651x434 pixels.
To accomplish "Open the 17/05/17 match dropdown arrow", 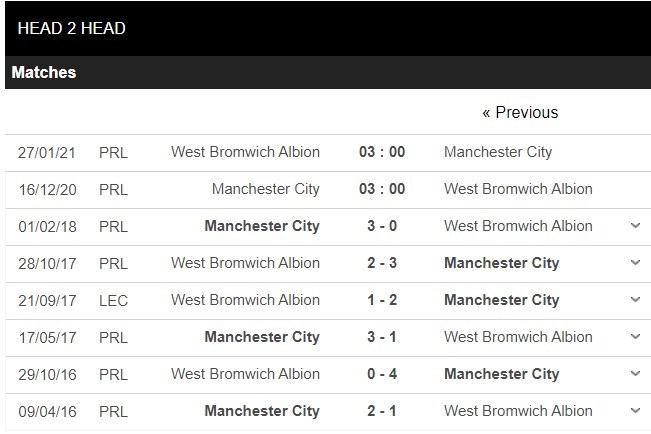I will 635,337.
